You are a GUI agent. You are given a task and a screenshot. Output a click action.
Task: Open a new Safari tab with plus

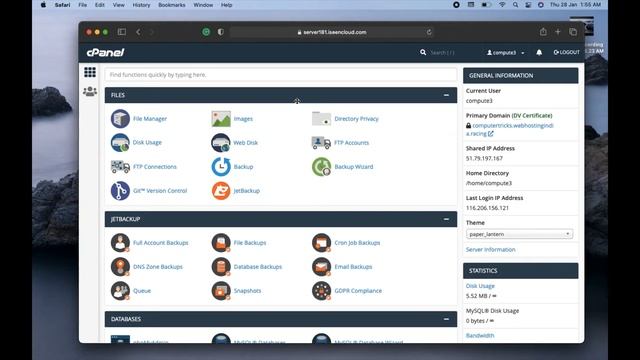coord(558,32)
